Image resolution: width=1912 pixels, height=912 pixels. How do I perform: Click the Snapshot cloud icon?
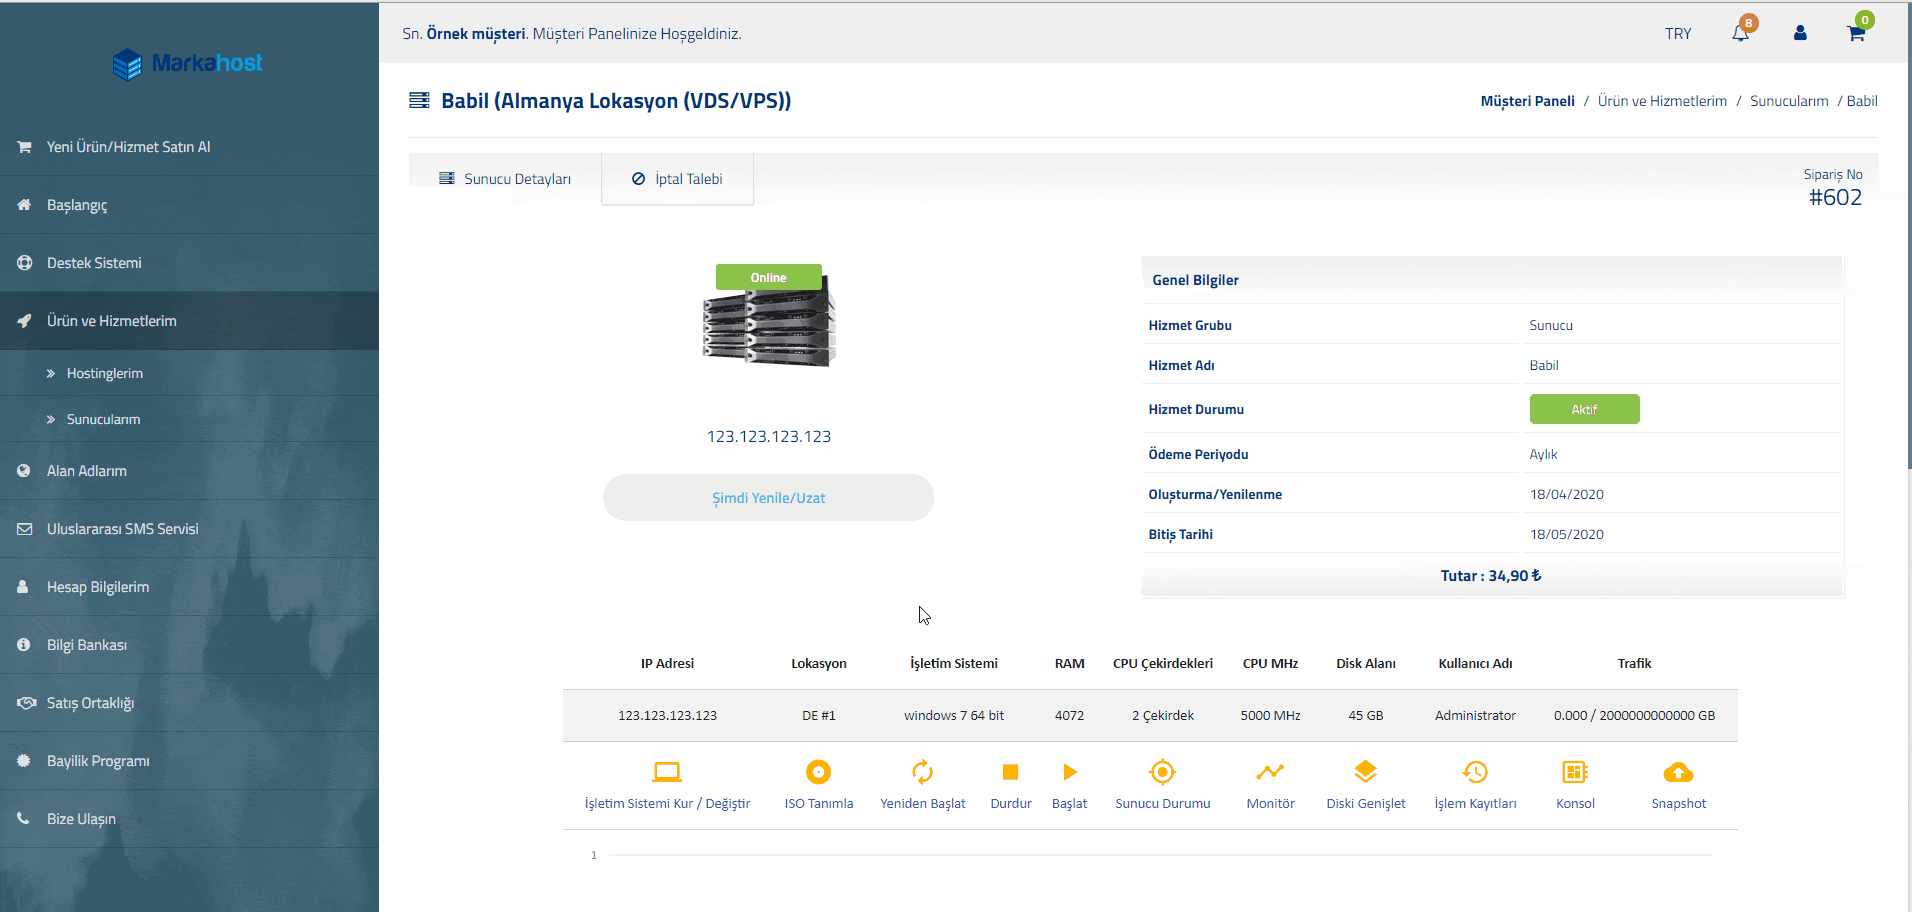[x=1678, y=772]
